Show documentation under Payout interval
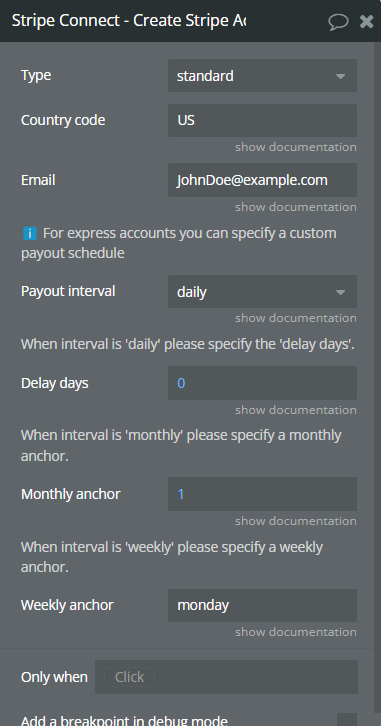The width and height of the screenshot is (381, 726). [x=296, y=318]
